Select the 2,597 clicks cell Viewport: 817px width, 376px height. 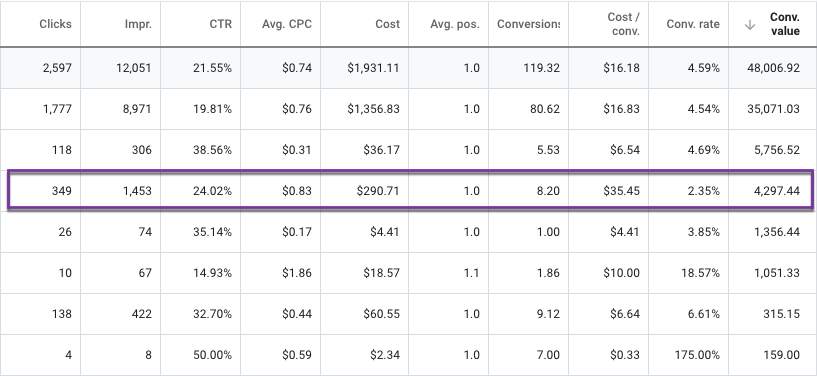pyautogui.click(x=57, y=68)
